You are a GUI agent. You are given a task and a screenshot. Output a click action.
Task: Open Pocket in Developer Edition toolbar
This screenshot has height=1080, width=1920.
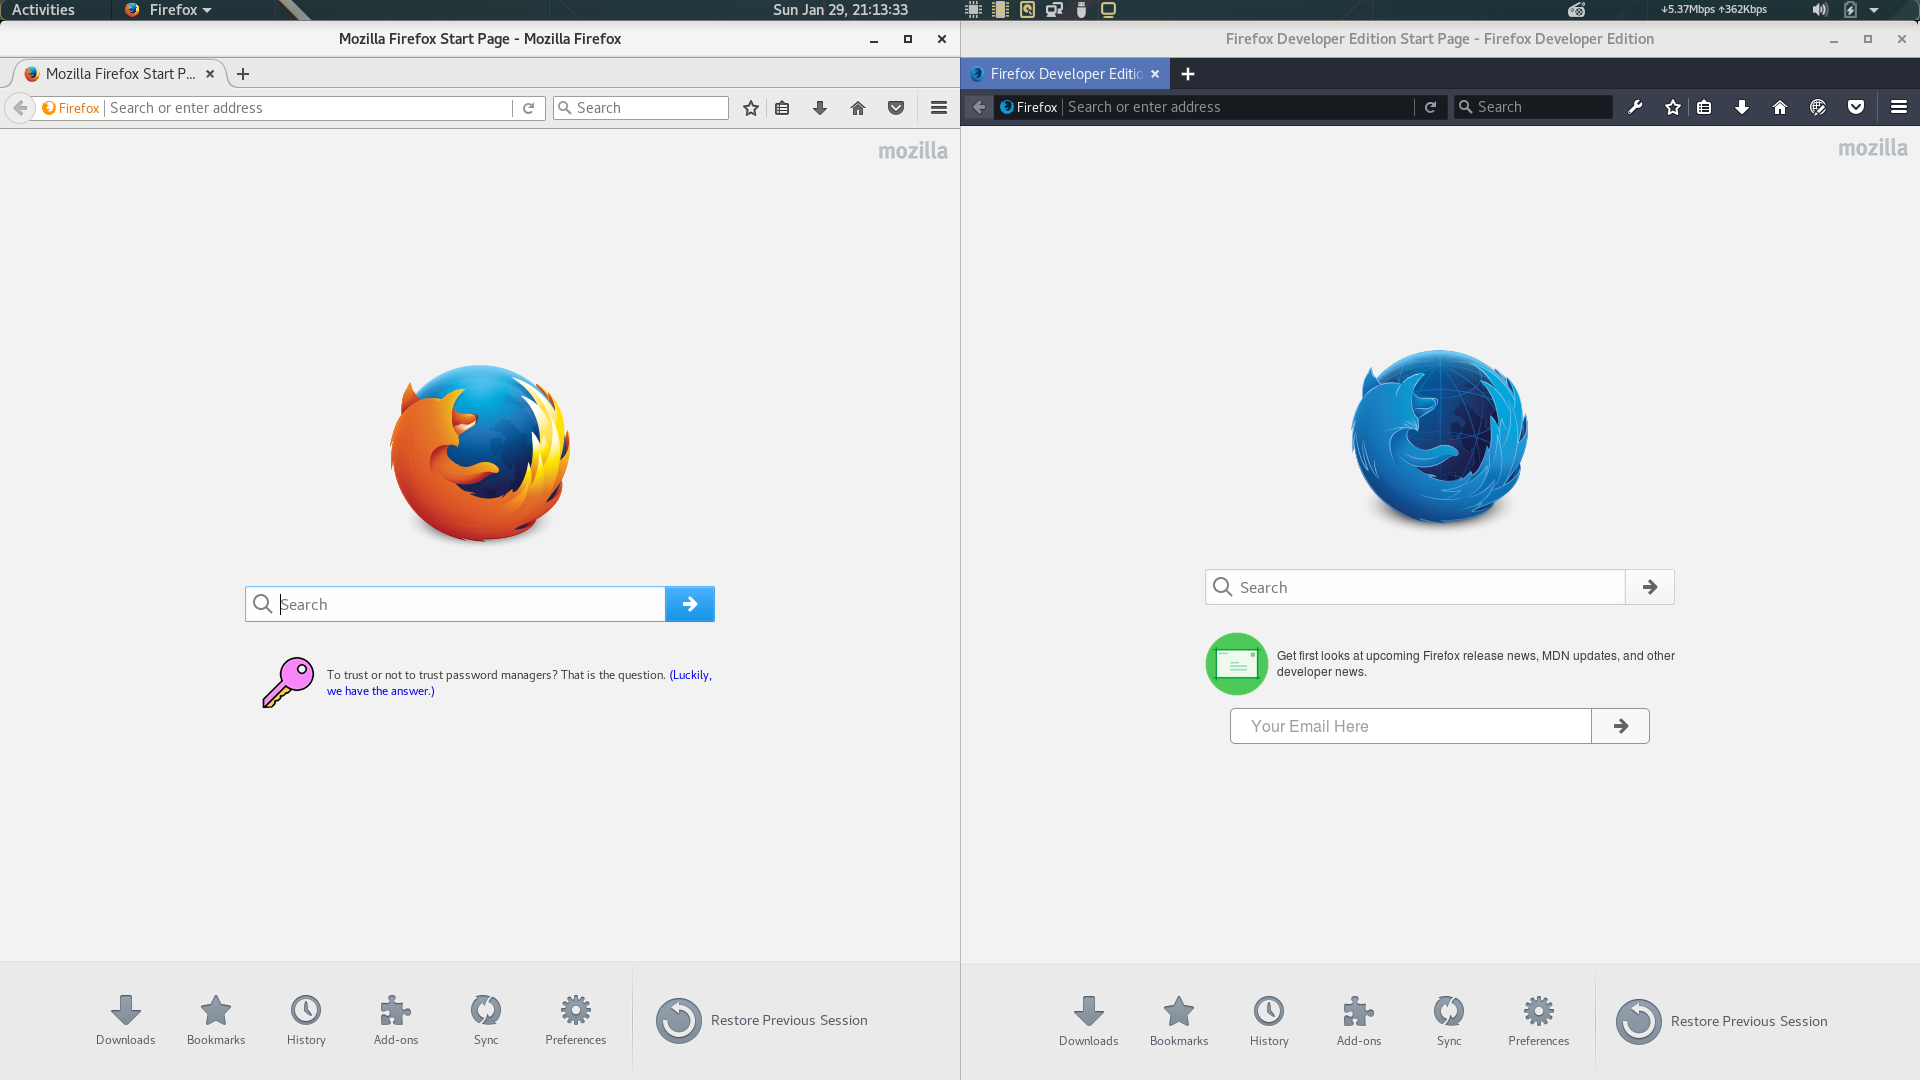1856,107
